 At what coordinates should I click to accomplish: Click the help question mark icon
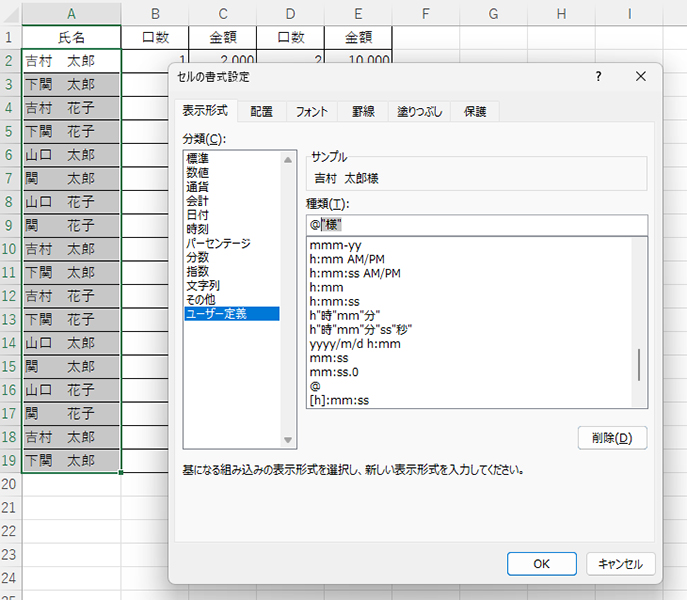point(598,77)
